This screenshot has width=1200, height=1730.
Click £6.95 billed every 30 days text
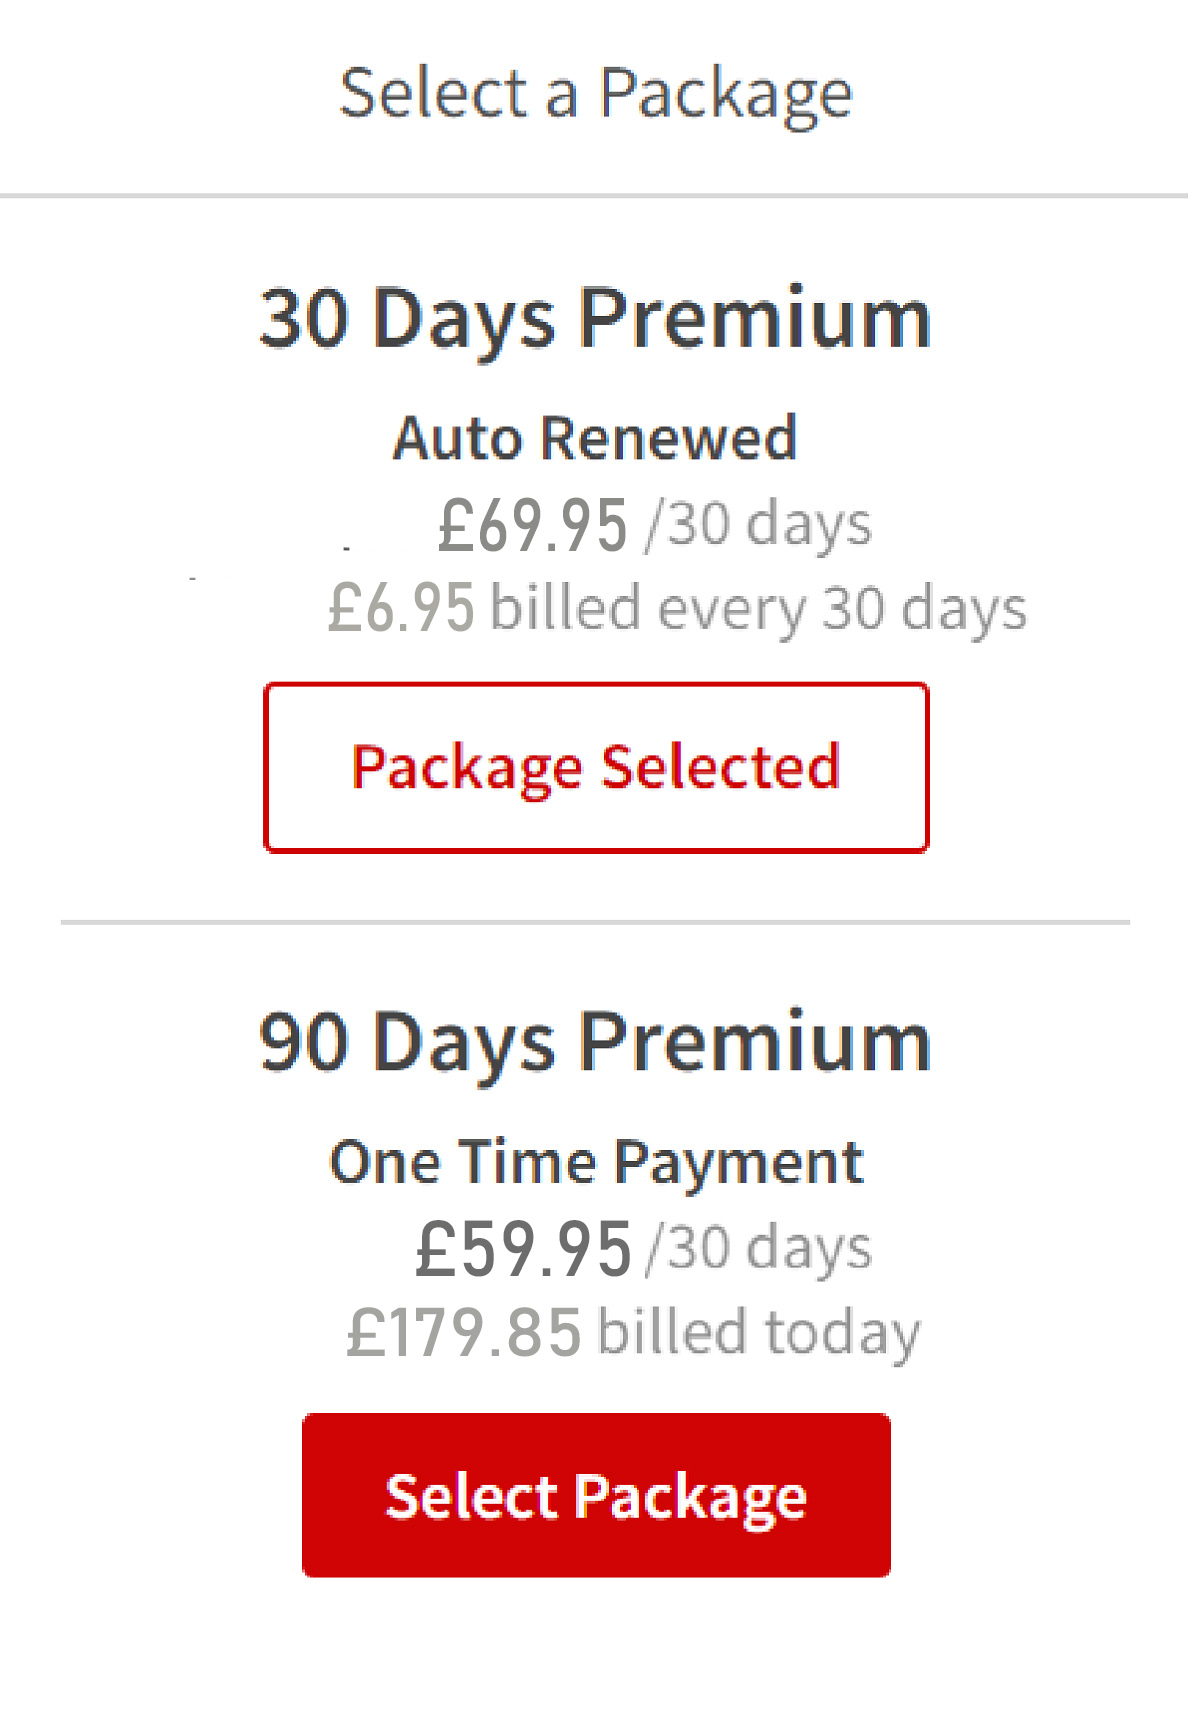[677, 604]
